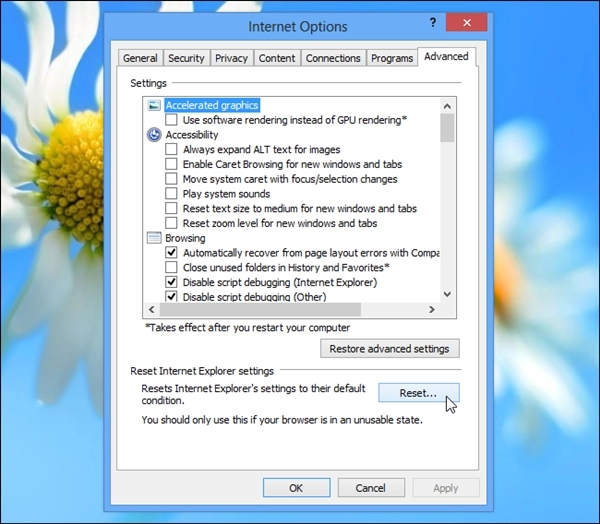Click the Cancel button
Screen dimensions: 600x524
click(x=370, y=488)
